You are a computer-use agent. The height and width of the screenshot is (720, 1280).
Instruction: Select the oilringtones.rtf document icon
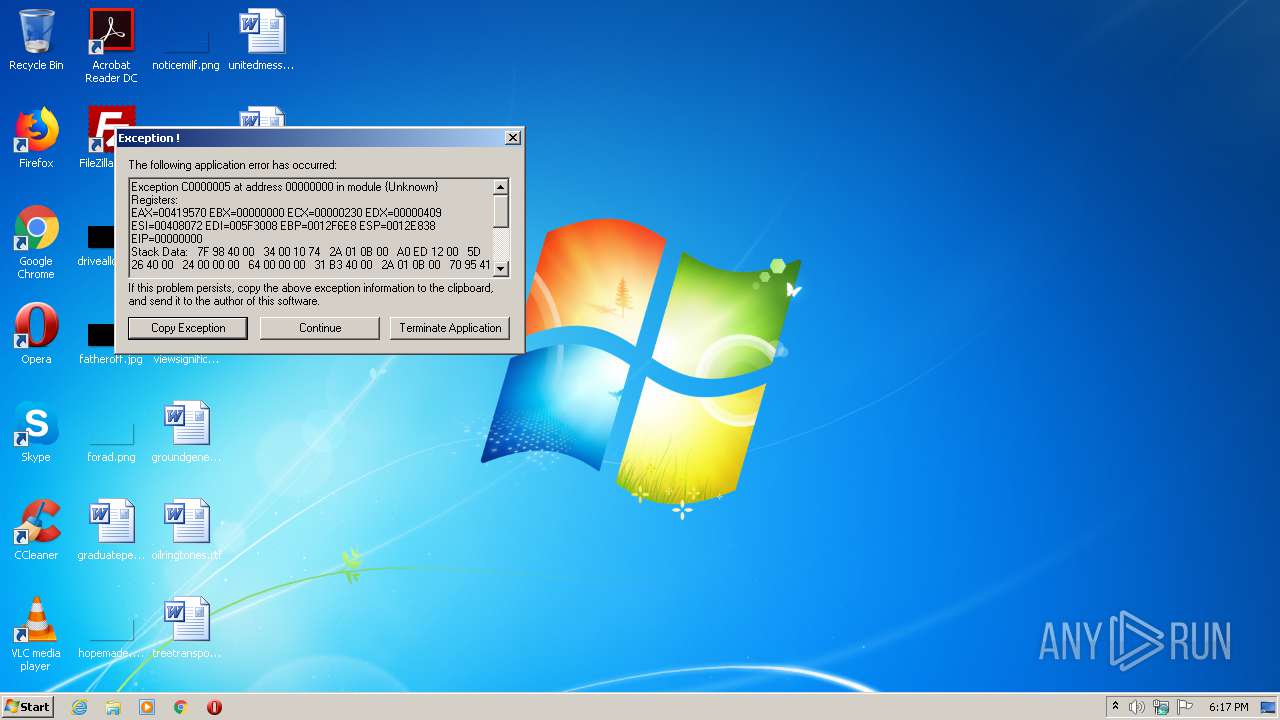[x=186, y=530]
